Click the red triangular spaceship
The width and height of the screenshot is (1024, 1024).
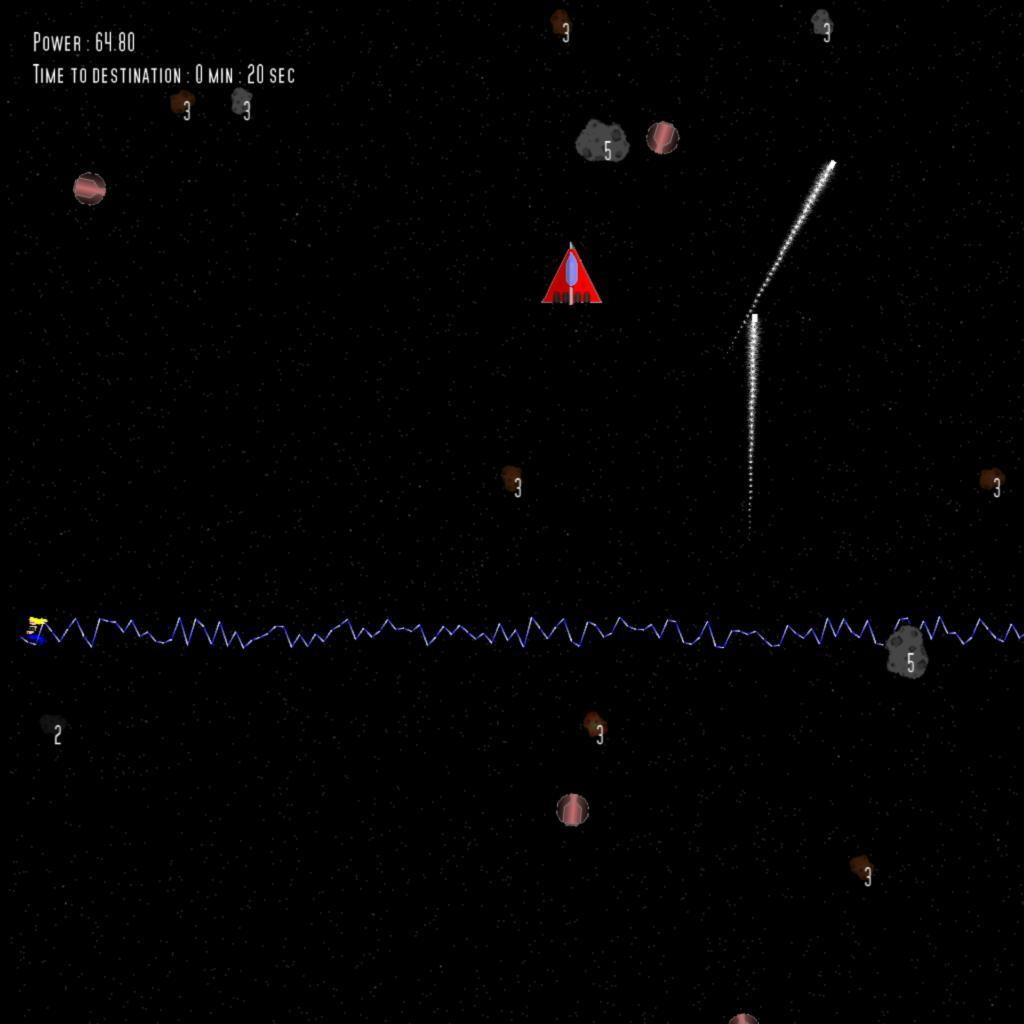point(571,274)
